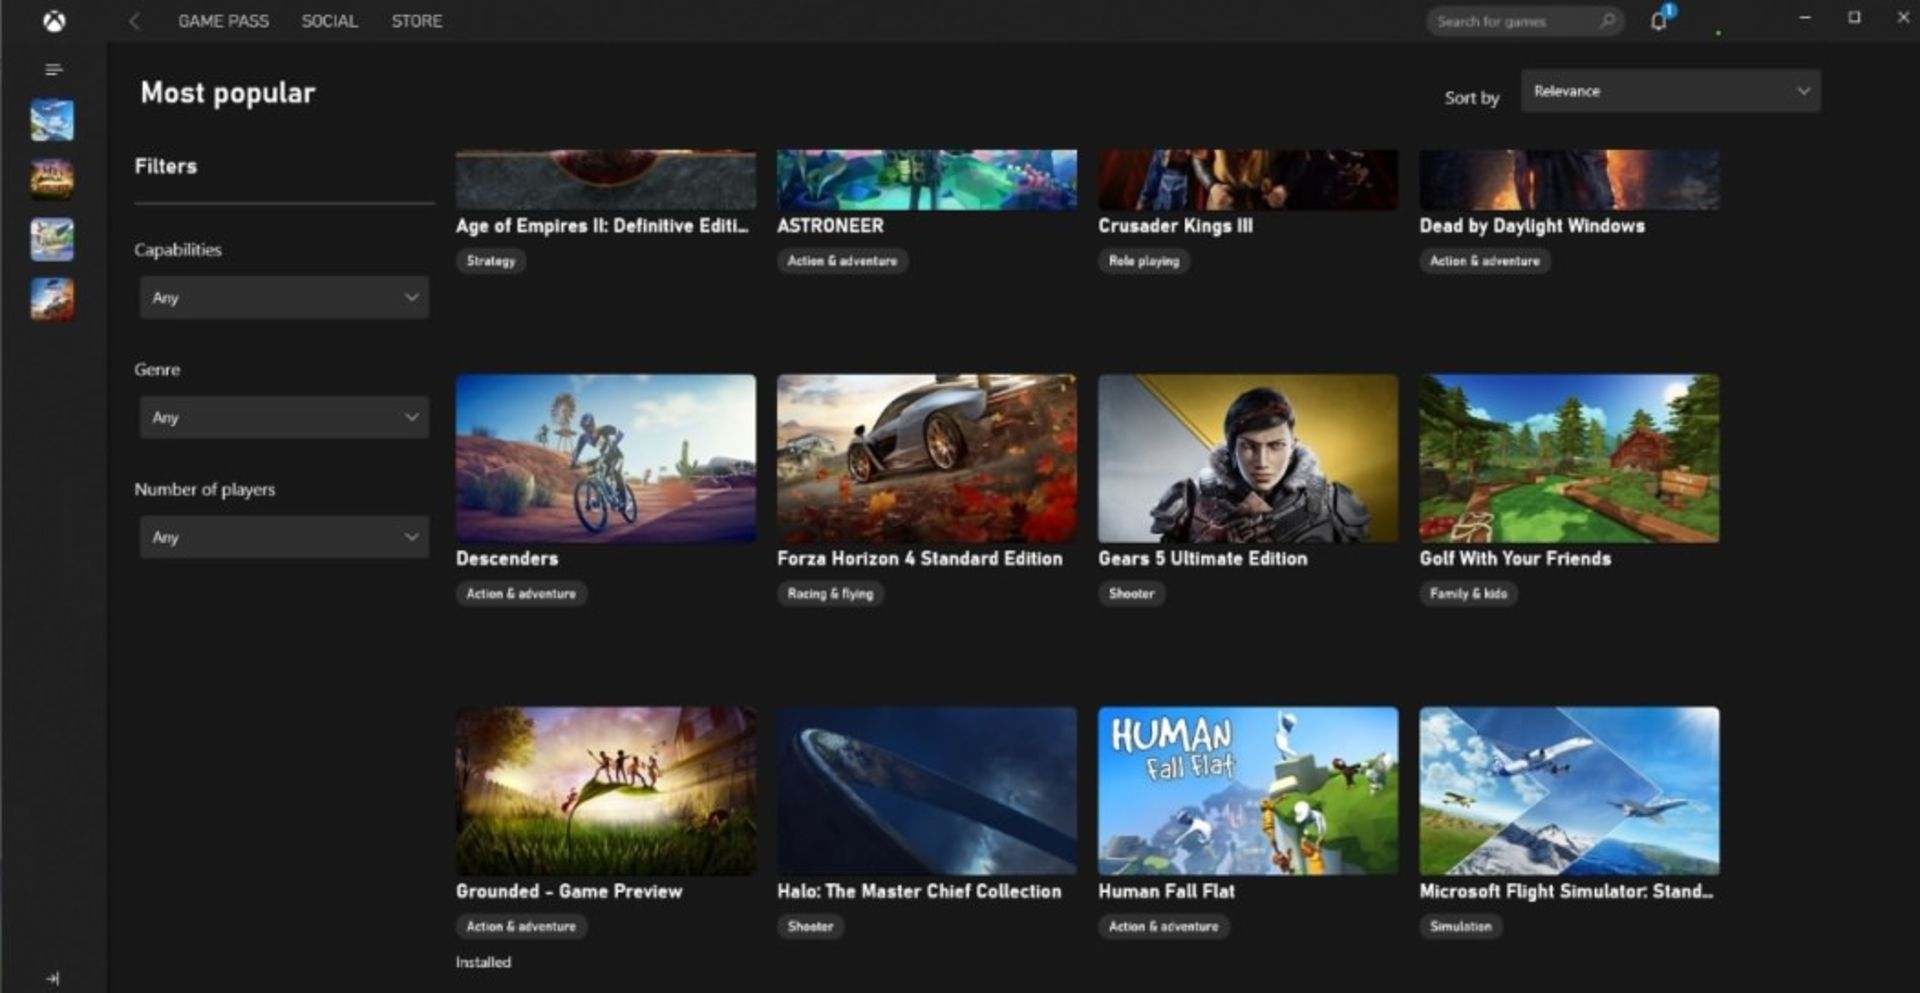Image resolution: width=1920 pixels, height=993 pixels.
Task: Open Halo Master Chief Collection thumbnail
Action: 927,791
